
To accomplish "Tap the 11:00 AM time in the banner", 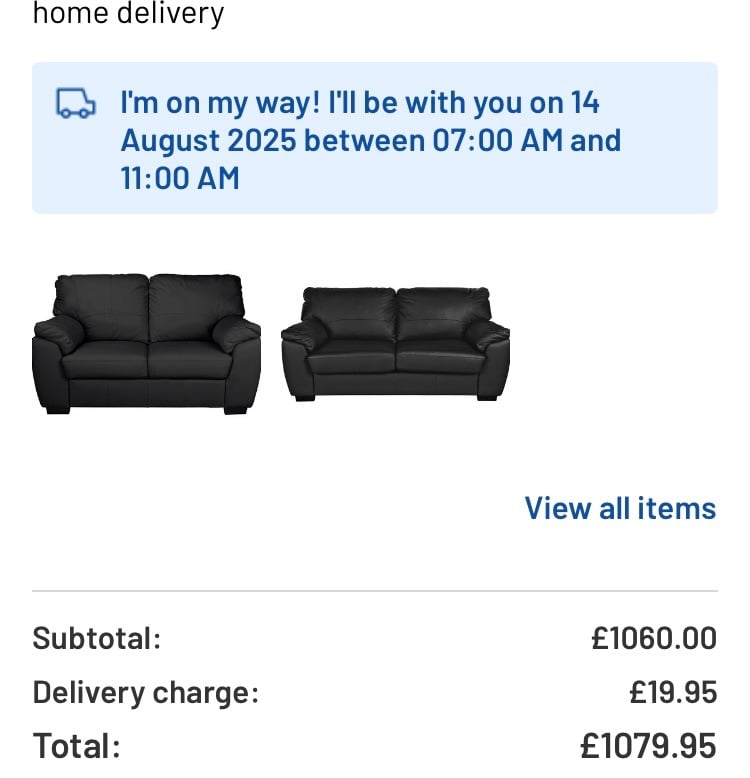I will pyautogui.click(x=180, y=178).
